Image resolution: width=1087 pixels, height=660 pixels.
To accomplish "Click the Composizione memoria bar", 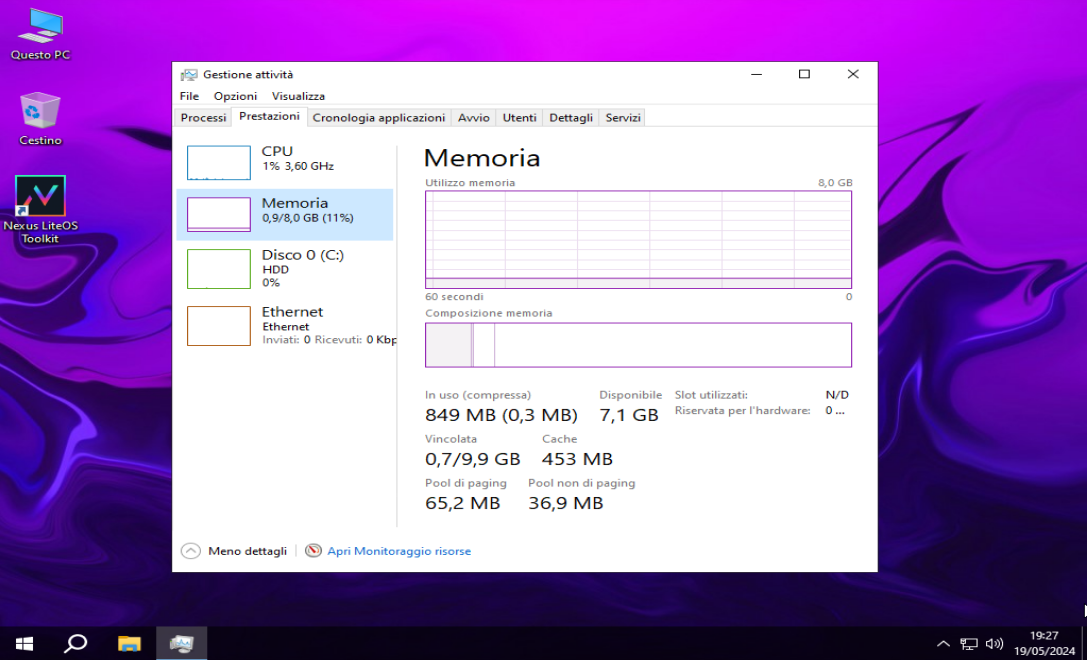I will [638, 345].
